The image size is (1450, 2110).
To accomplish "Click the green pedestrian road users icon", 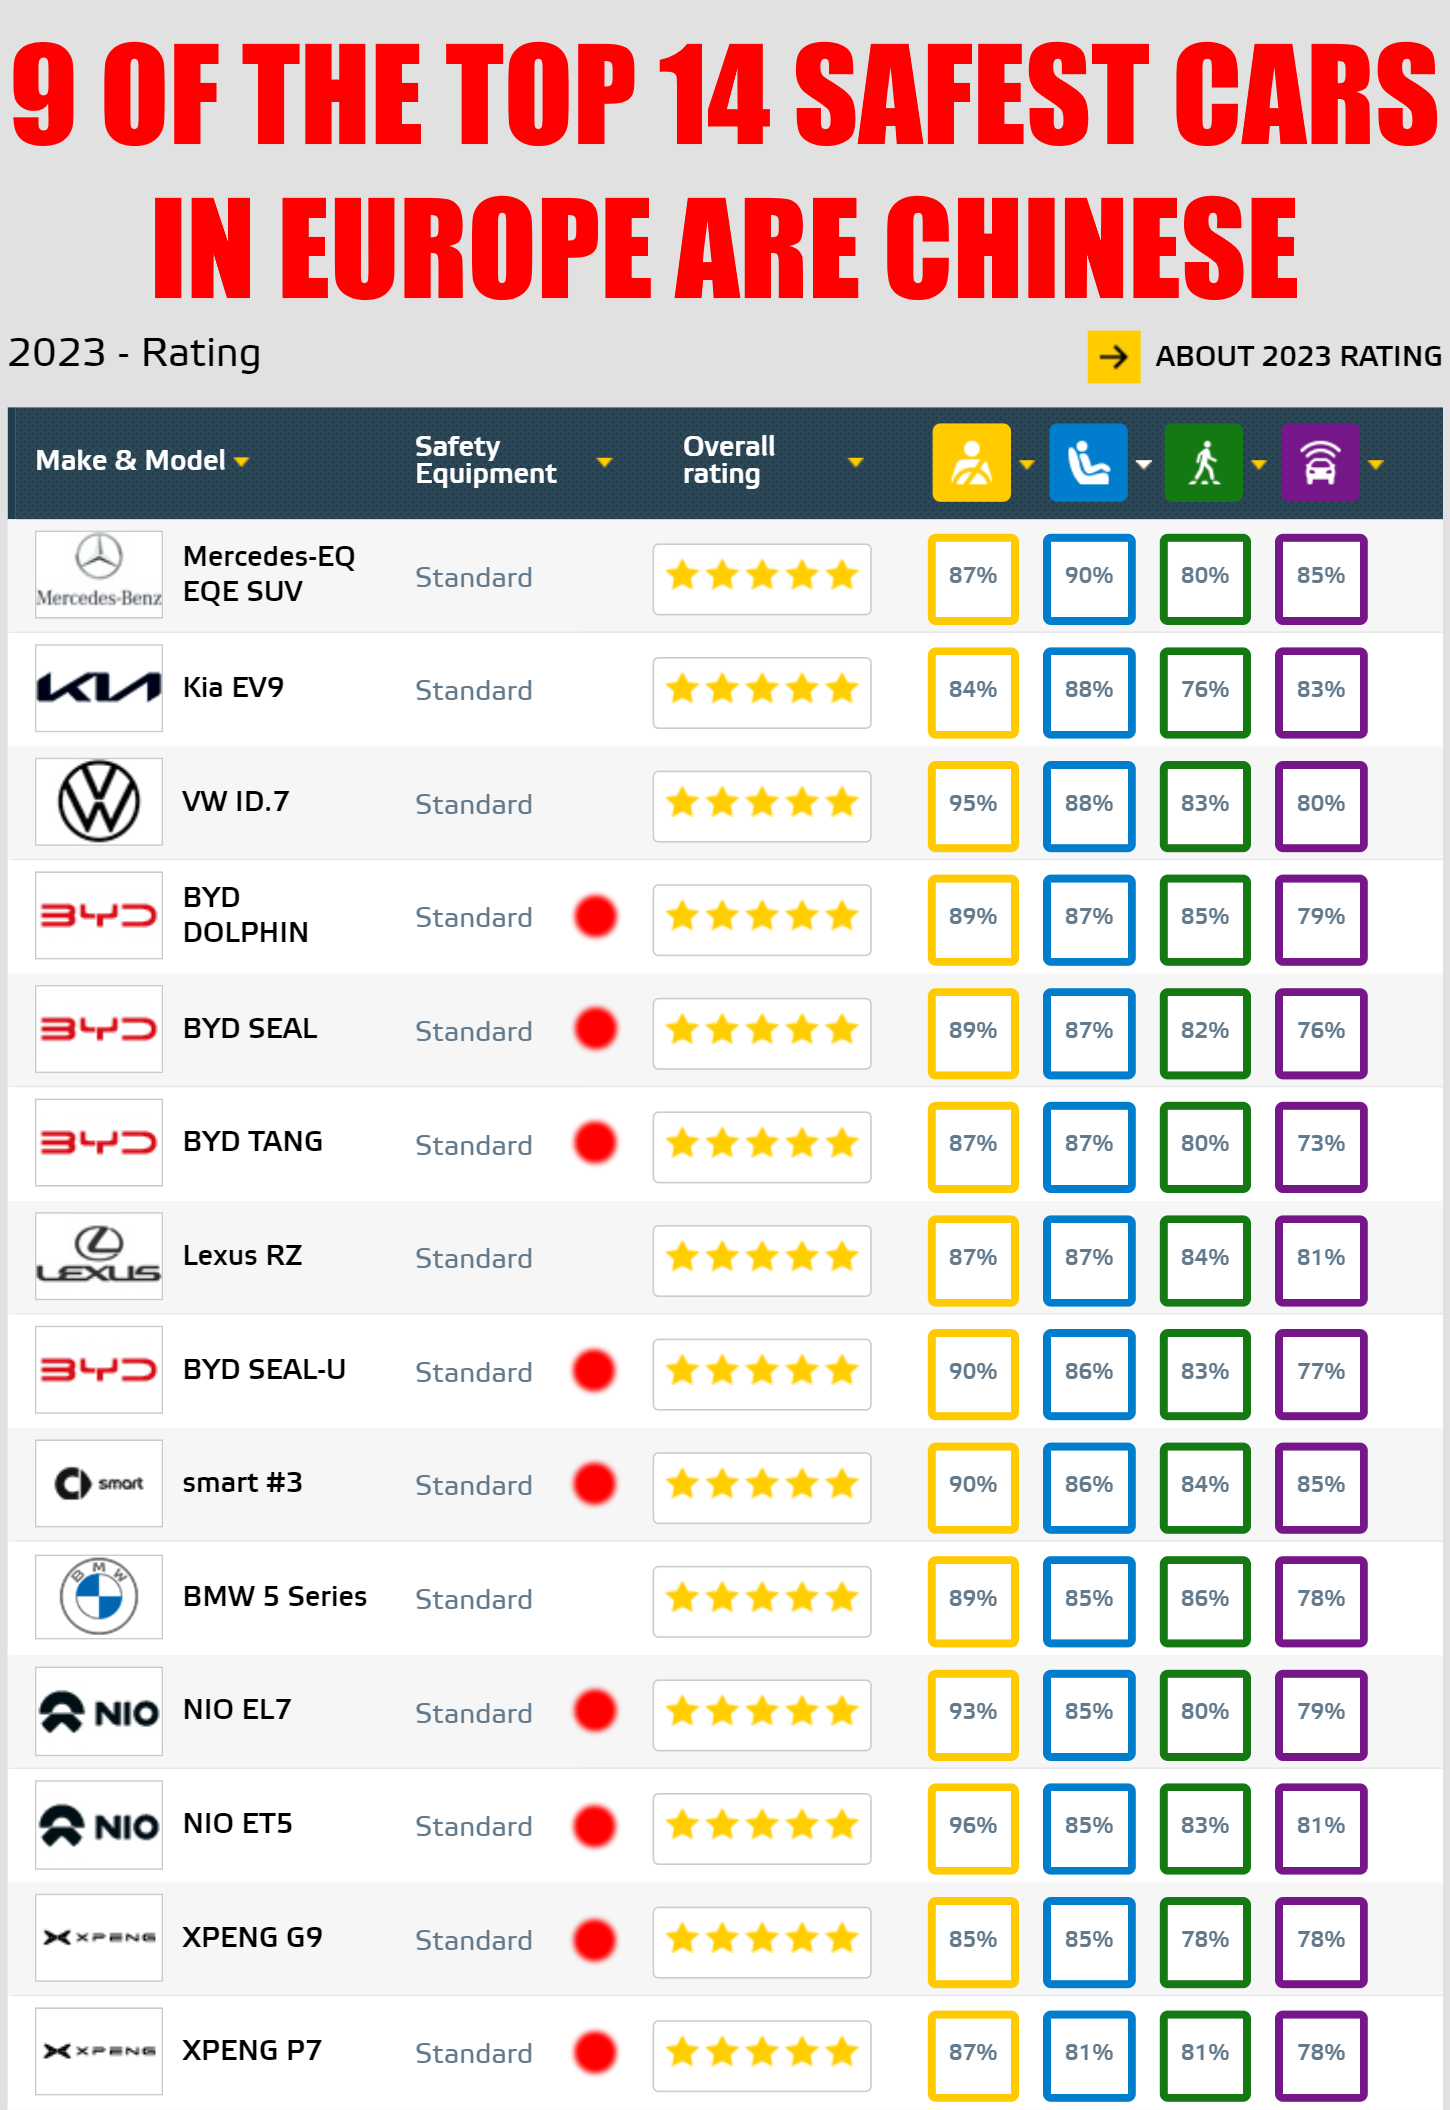I will pyautogui.click(x=1204, y=462).
